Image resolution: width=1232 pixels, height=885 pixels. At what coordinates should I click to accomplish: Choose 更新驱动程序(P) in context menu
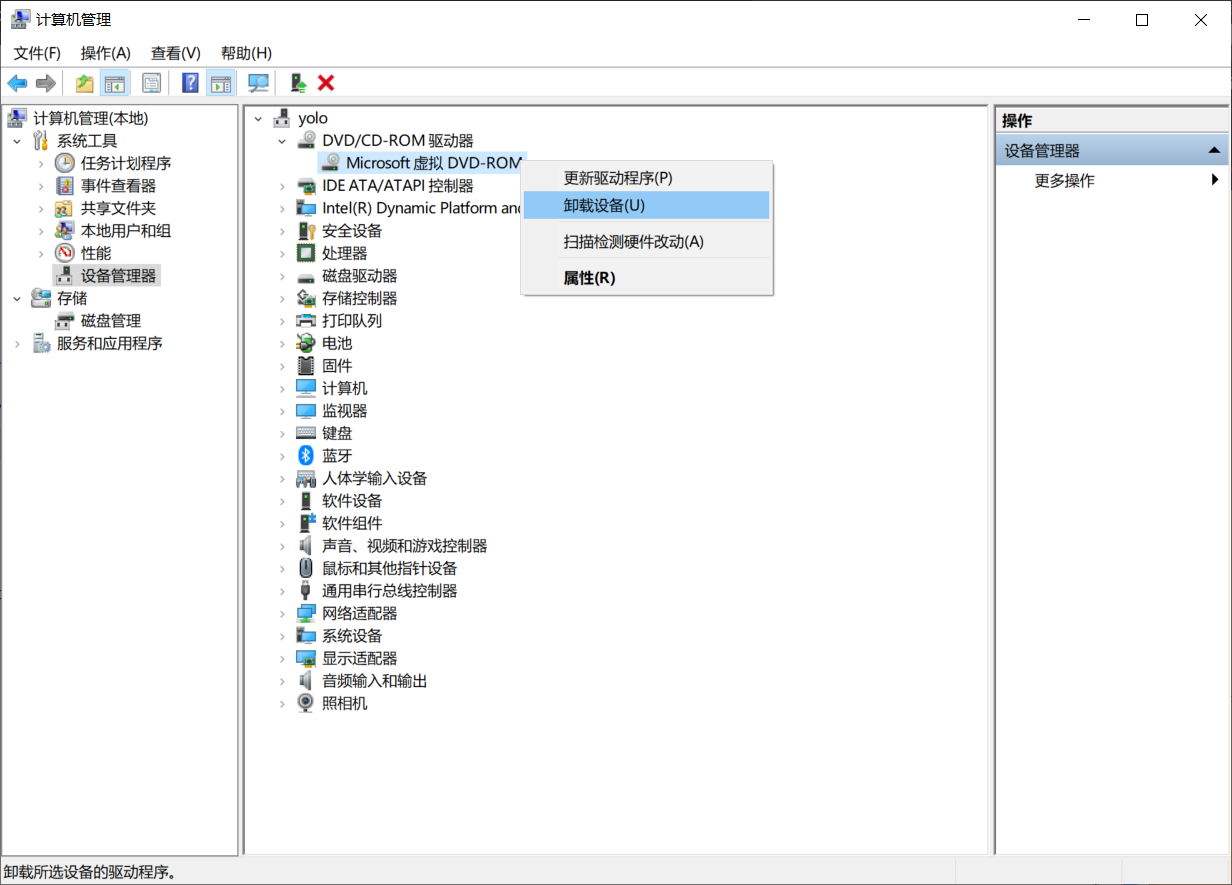tap(646, 178)
